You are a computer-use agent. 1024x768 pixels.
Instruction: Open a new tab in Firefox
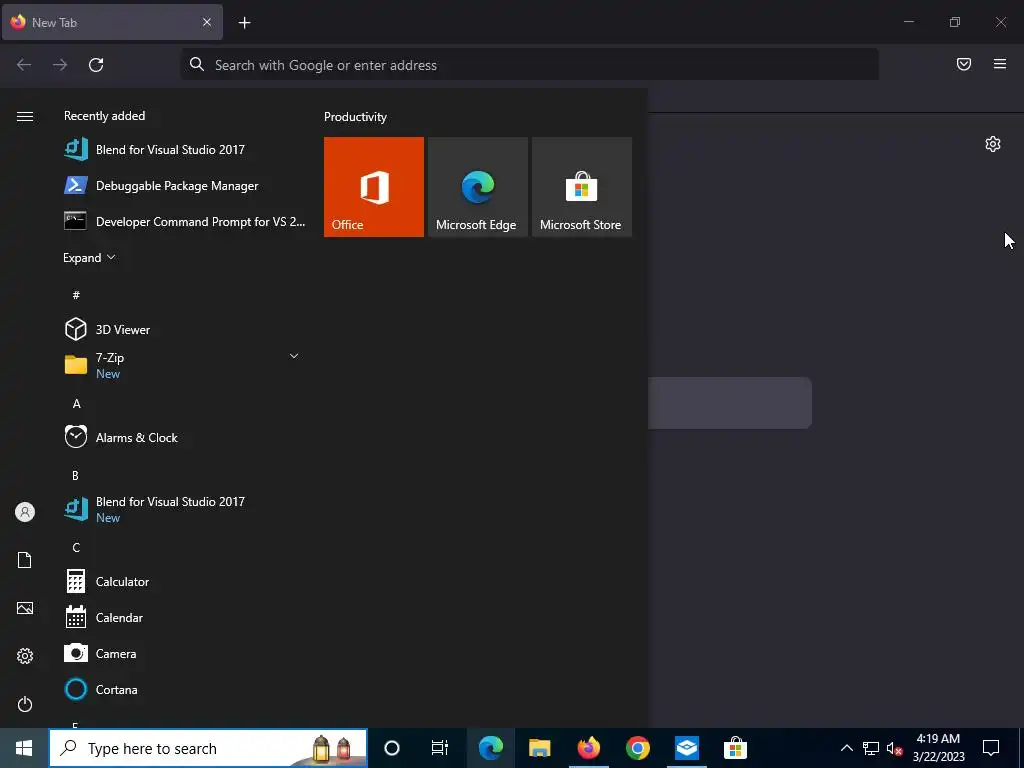(x=244, y=23)
